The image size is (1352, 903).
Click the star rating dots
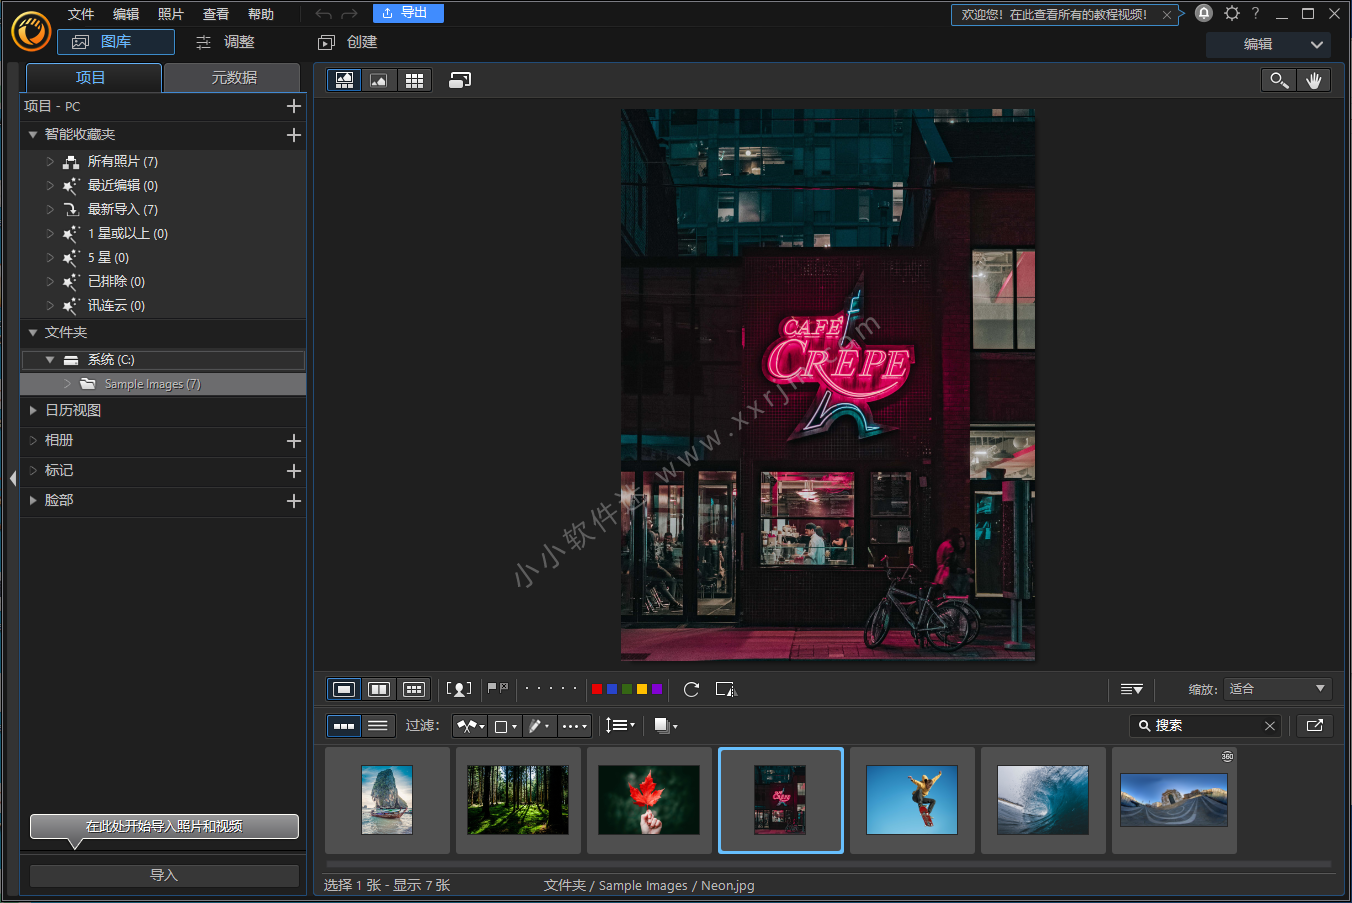click(550, 689)
